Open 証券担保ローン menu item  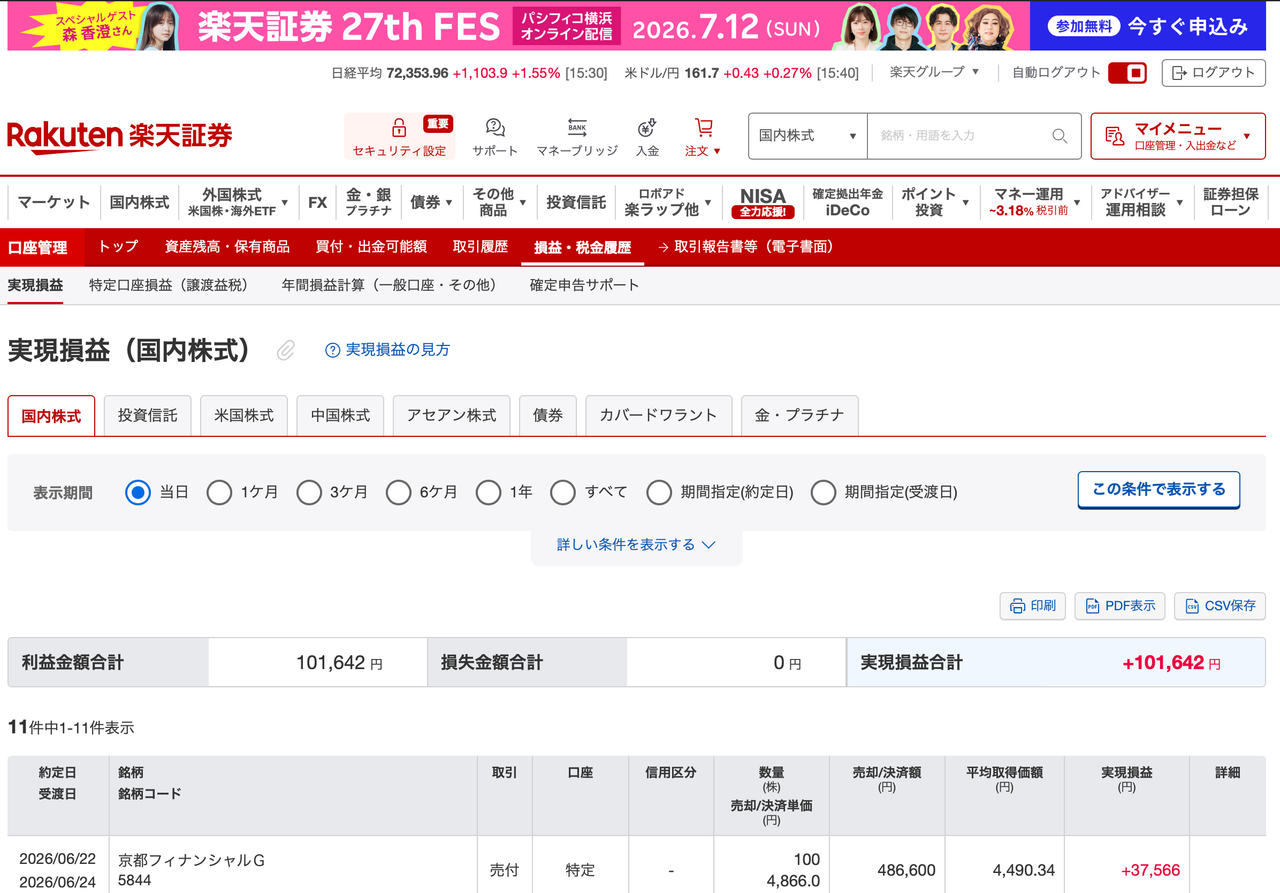pyautogui.click(x=1231, y=202)
